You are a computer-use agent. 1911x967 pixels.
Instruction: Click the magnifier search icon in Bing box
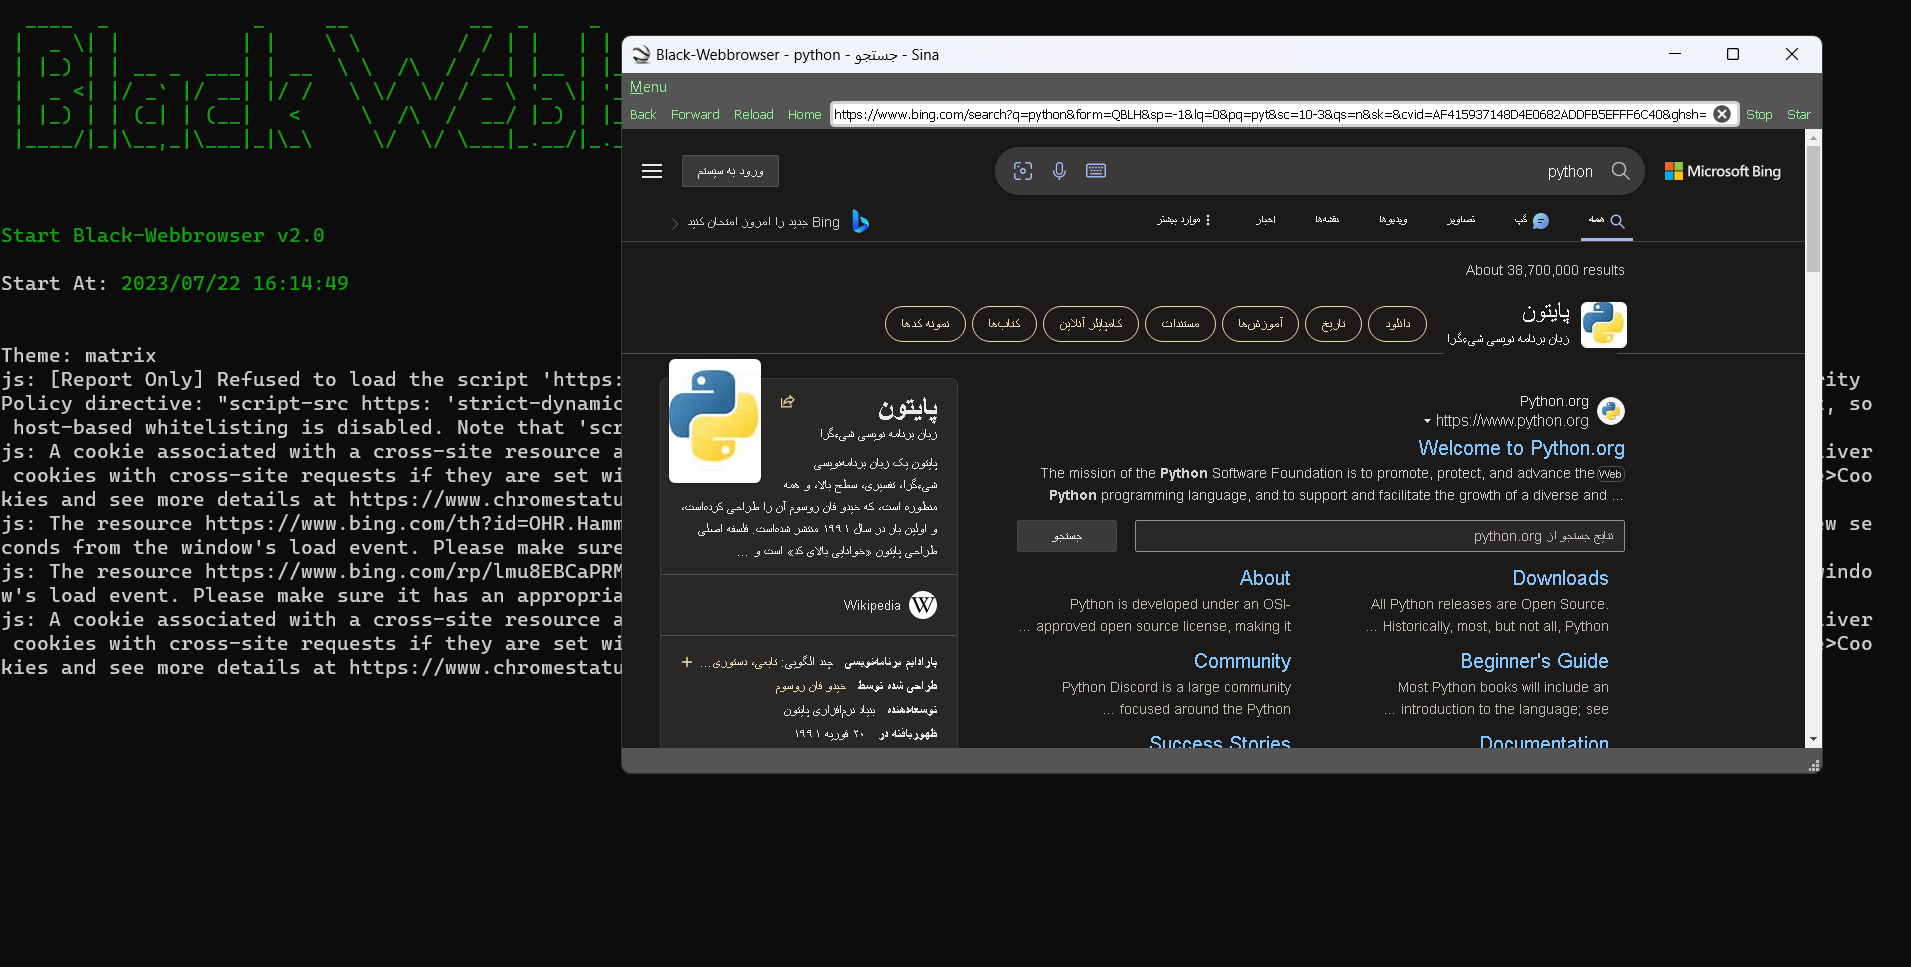pos(1620,171)
